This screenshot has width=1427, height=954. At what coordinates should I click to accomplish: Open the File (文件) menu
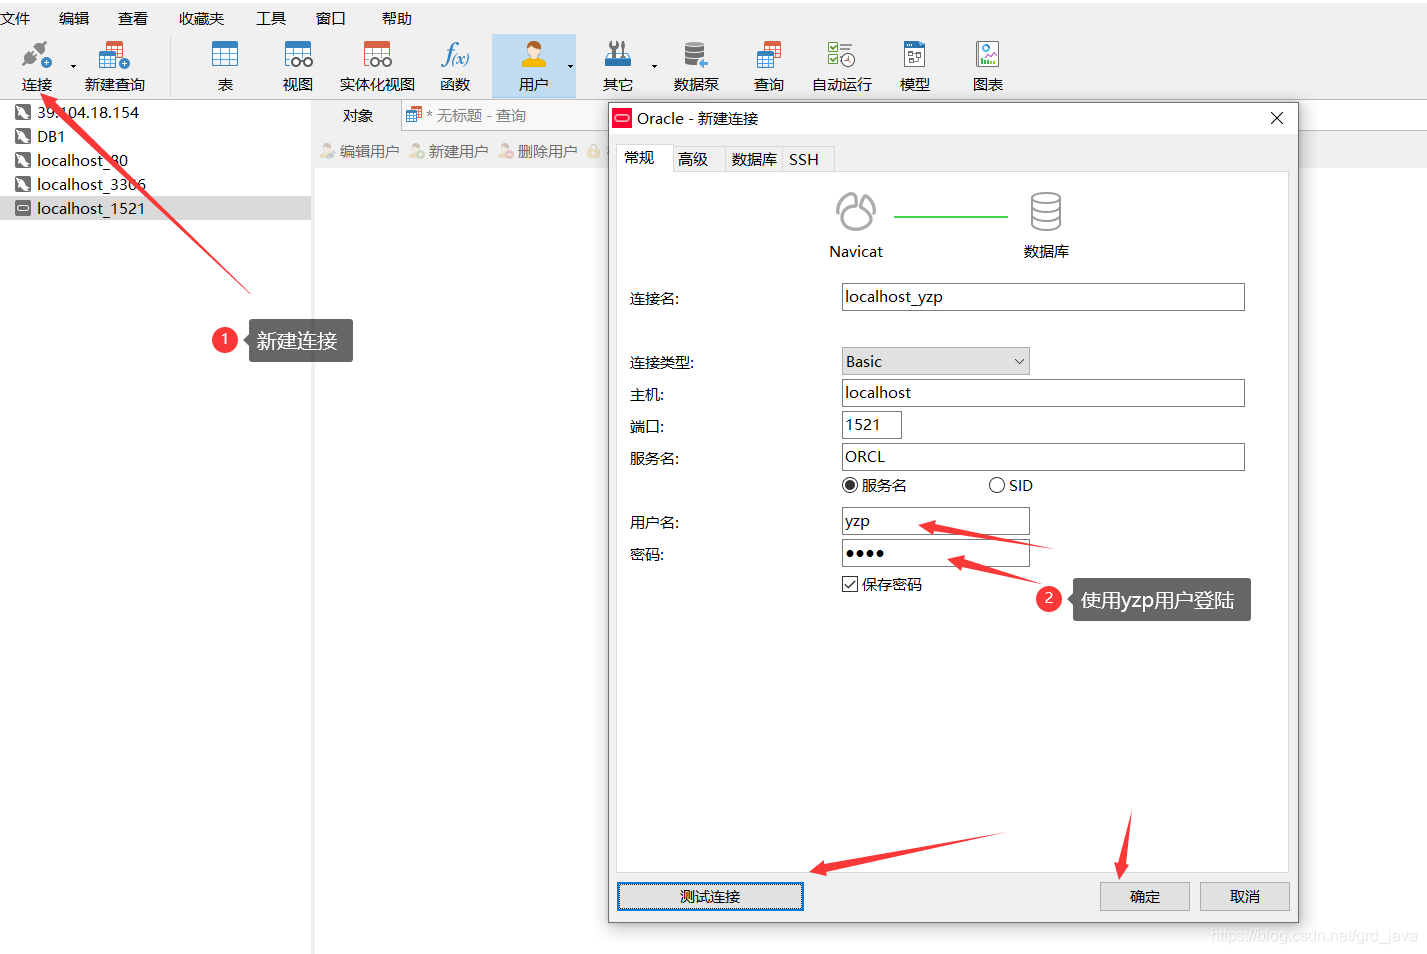pos(15,18)
